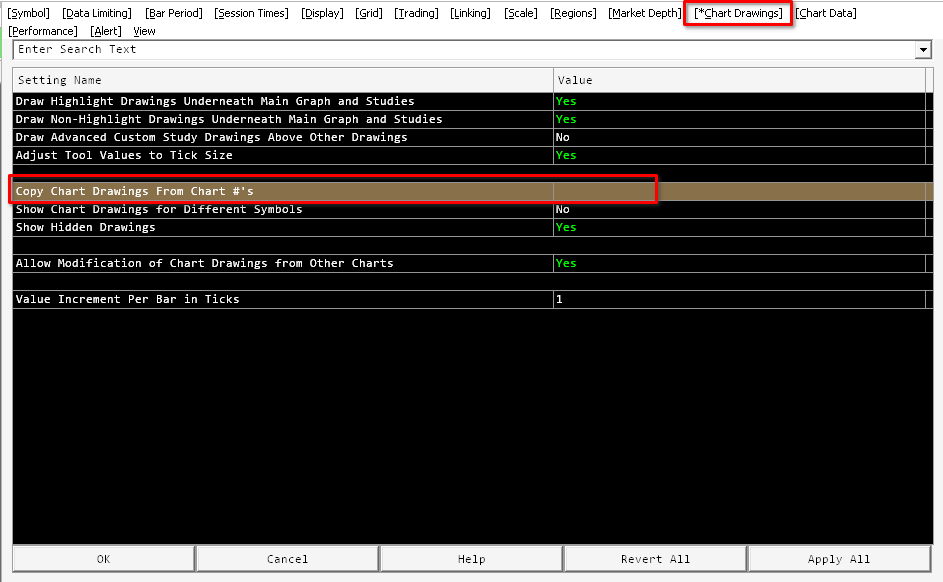
Task: Confirm settings with the OK button
Action: pyautogui.click(x=103, y=559)
